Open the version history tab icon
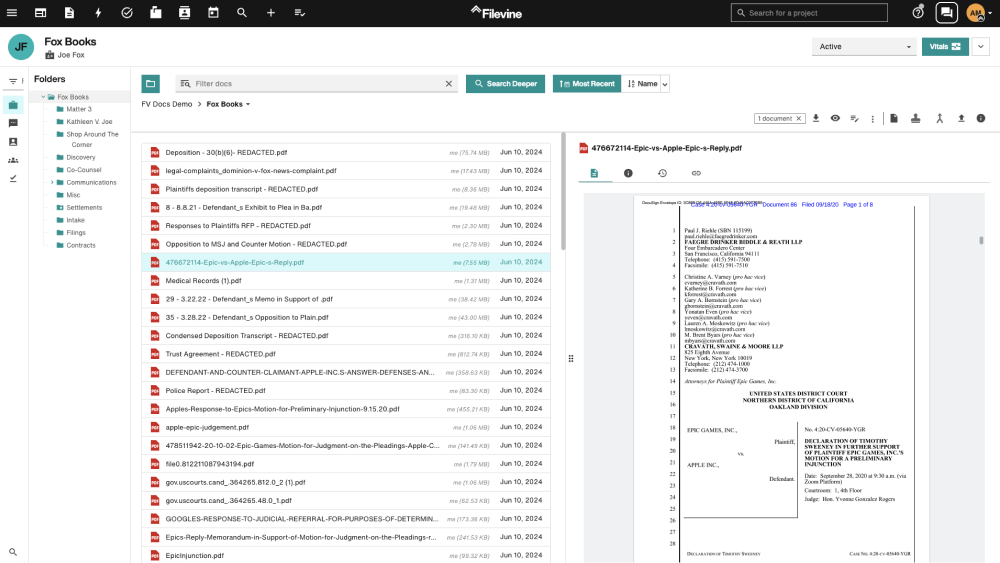 pyautogui.click(x=662, y=173)
